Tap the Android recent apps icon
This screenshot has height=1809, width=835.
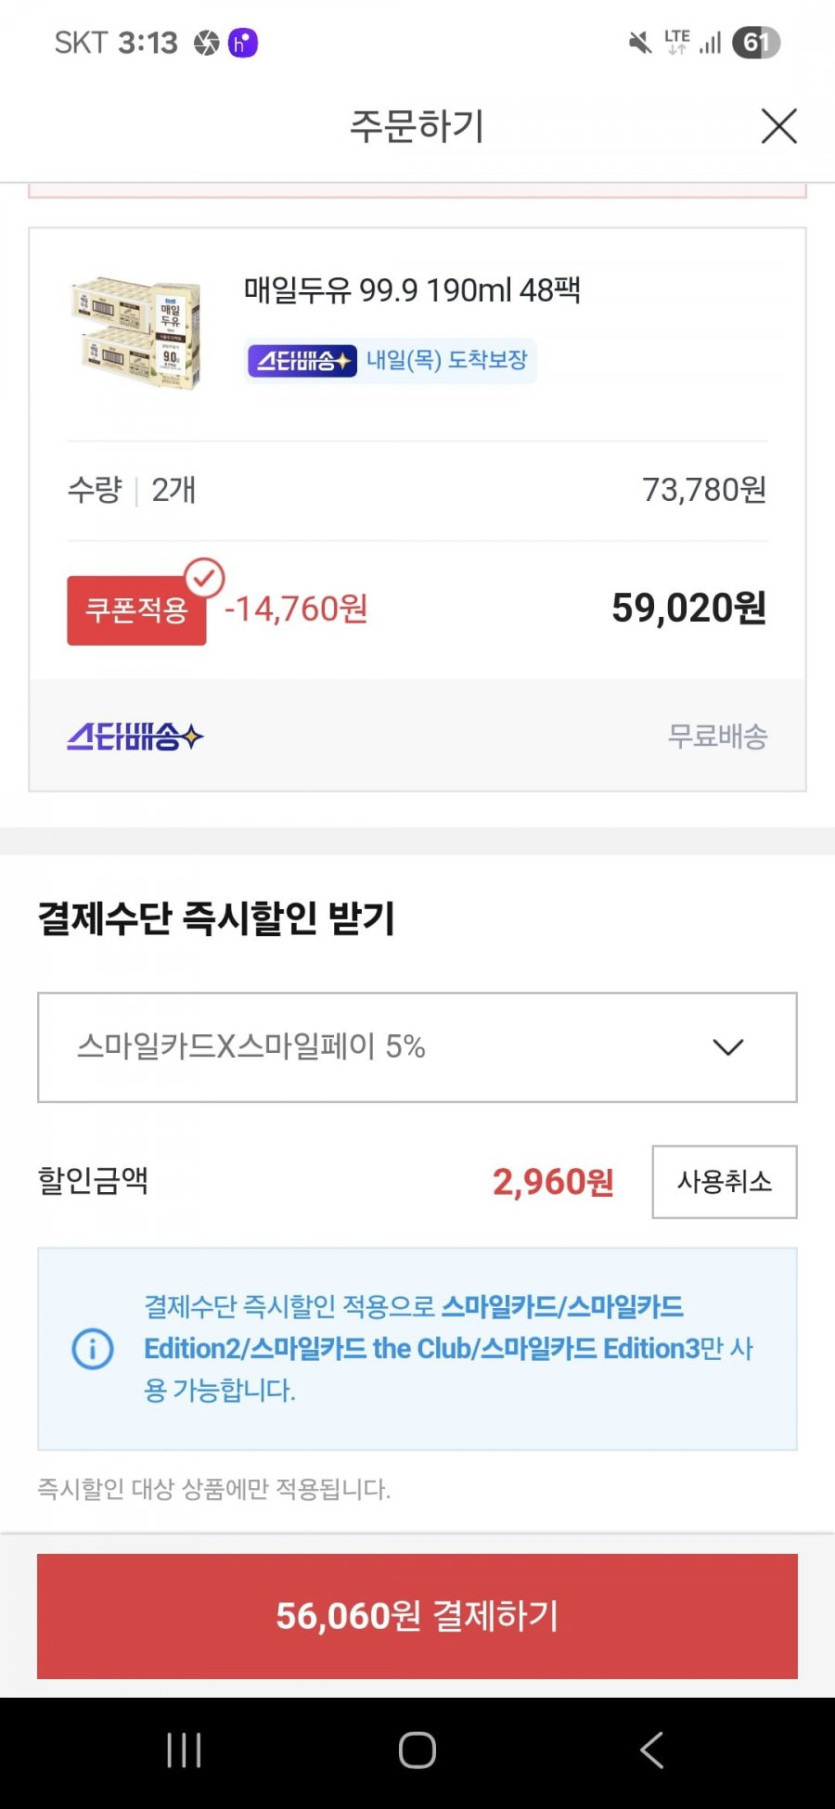184,1750
